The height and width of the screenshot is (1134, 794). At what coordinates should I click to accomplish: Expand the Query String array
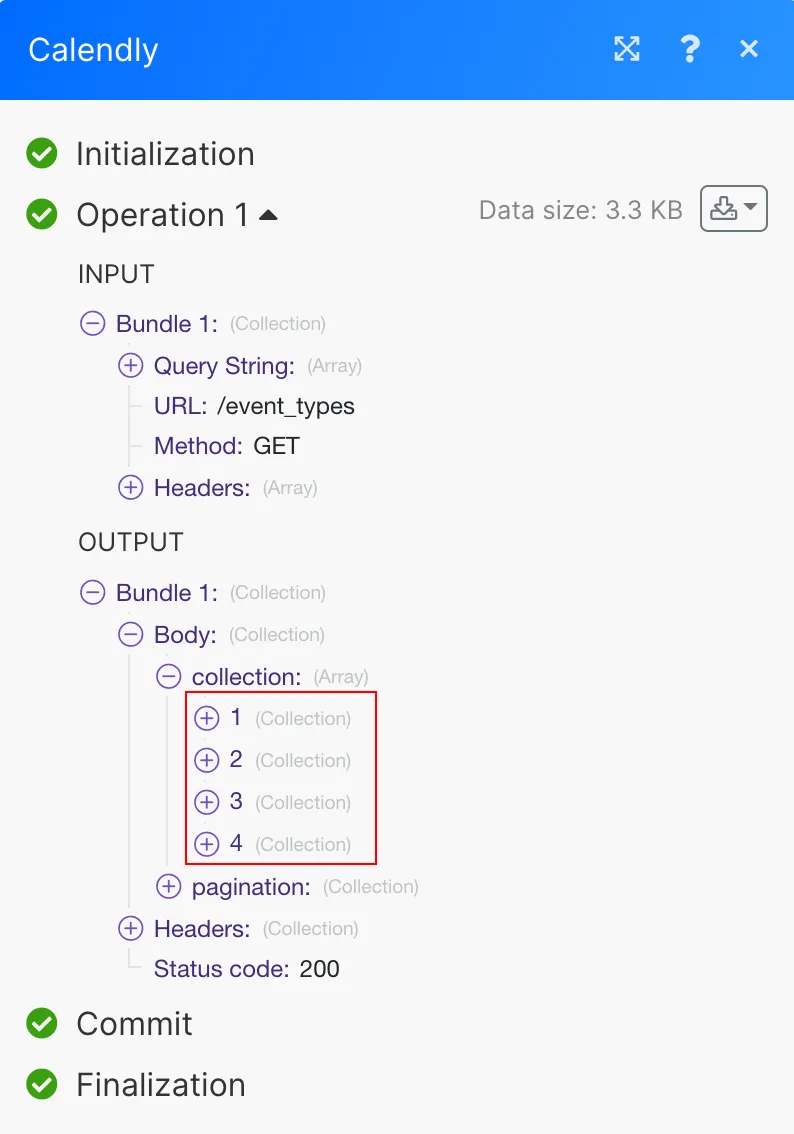[131, 366]
